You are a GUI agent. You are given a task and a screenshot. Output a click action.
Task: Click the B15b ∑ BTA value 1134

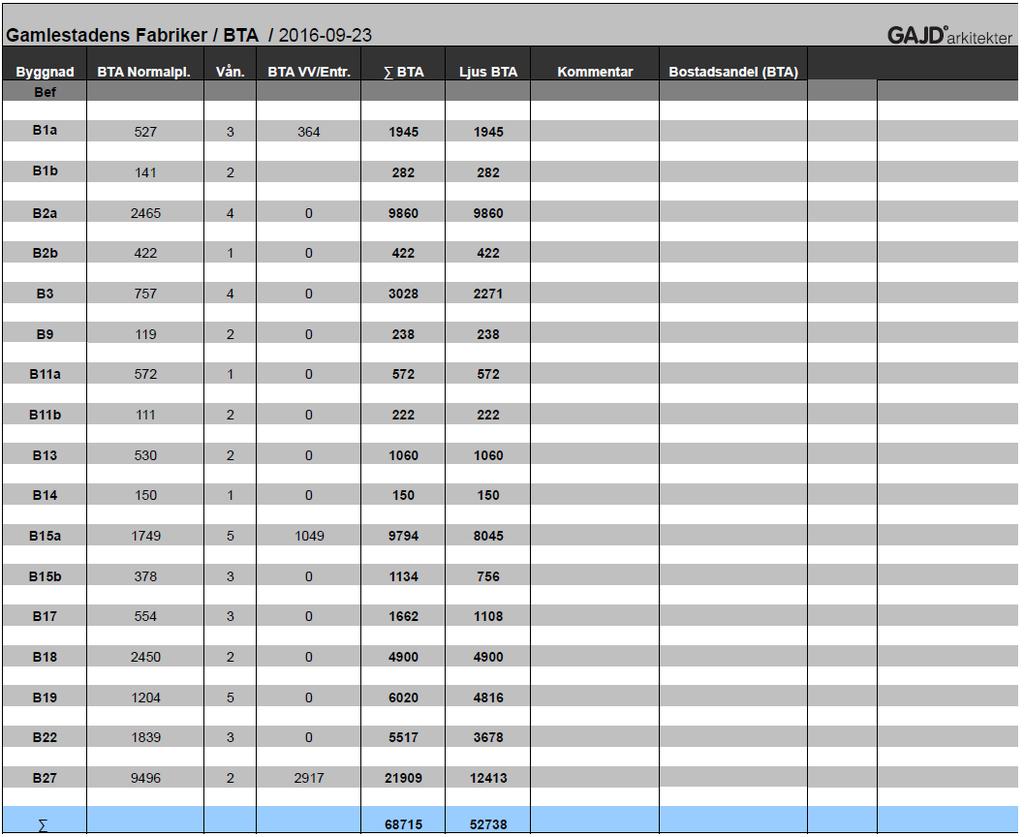pyautogui.click(x=404, y=576)
